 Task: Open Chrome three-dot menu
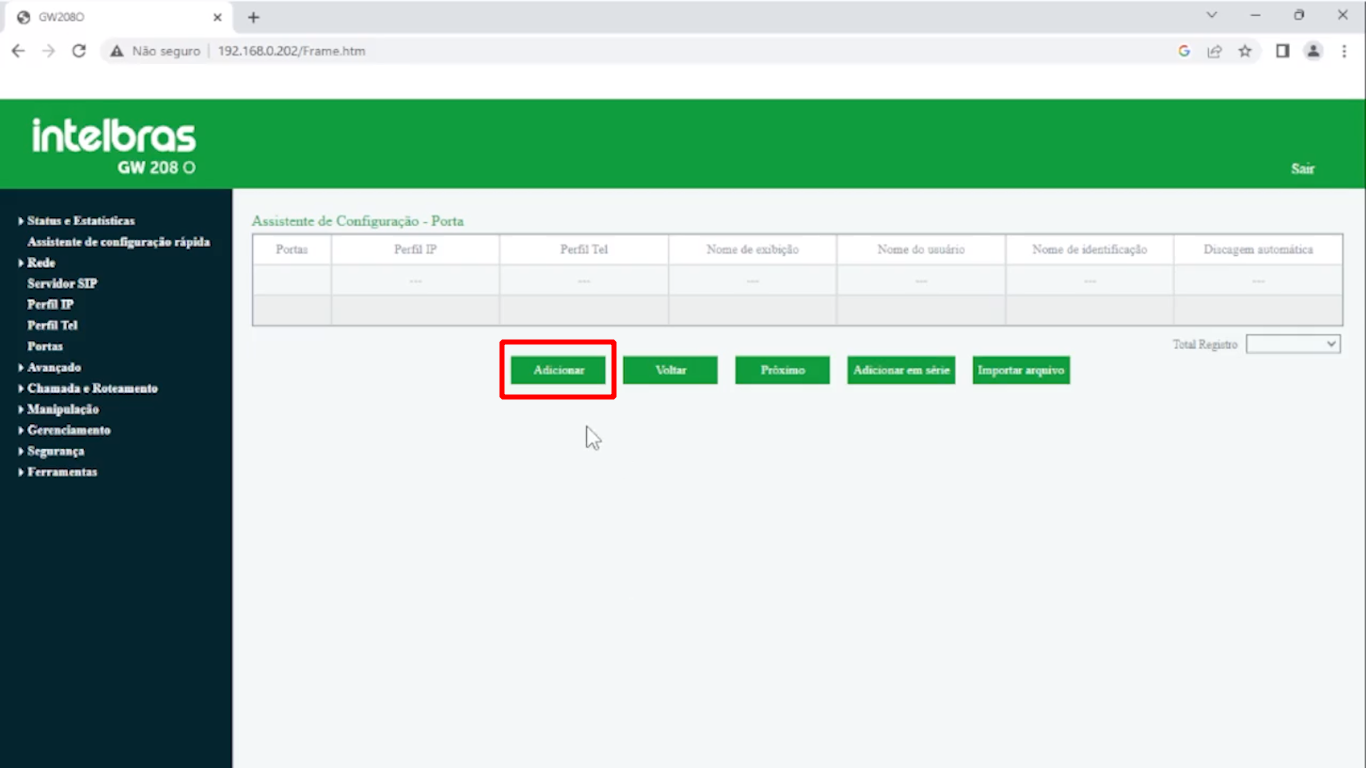(x=1344, y=51)
